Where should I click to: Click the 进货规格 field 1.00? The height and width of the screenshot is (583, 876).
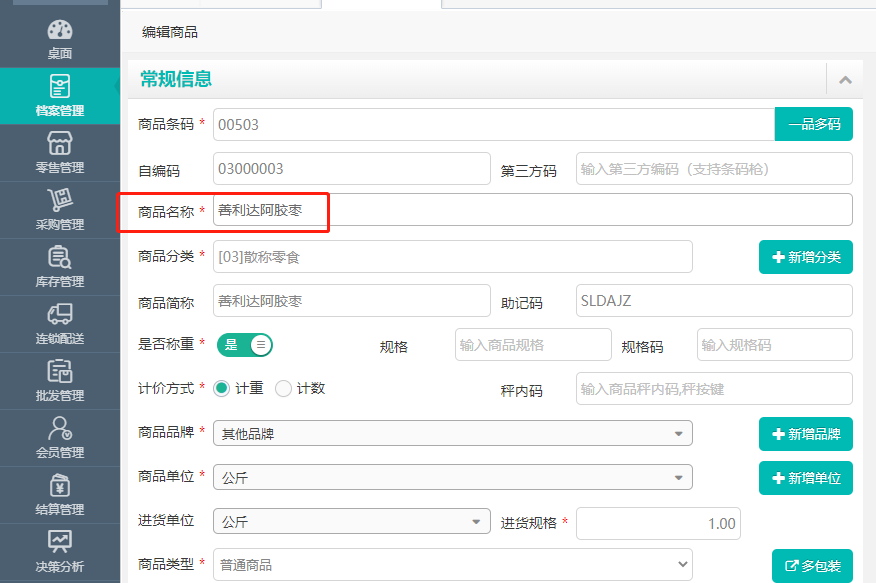(658, 524)
